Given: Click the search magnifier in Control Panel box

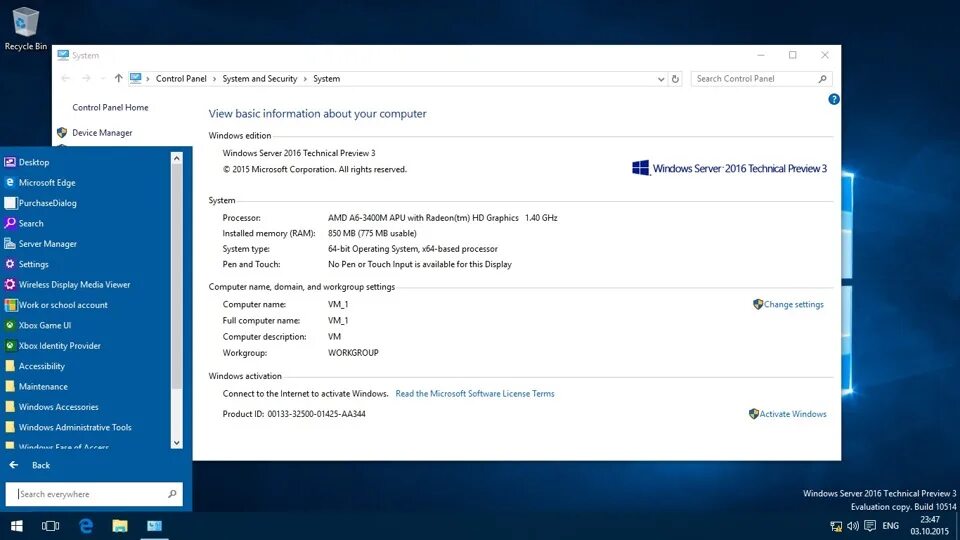Looking at the screenshot, I should (x=822, y=79).
